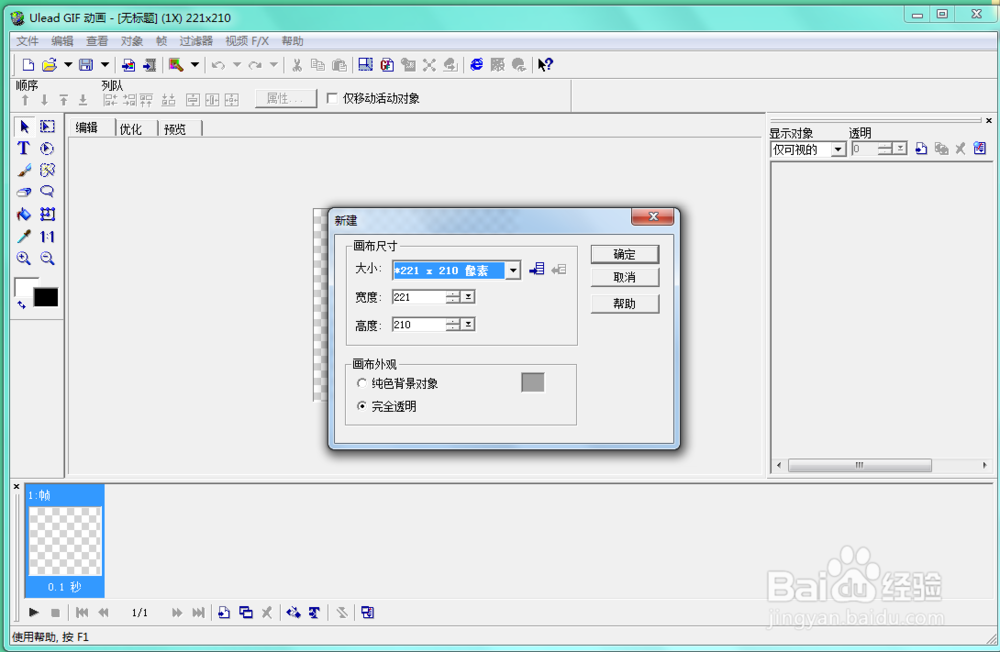
Task: Click the white foreground color swatch
Action: coord(24,287)
